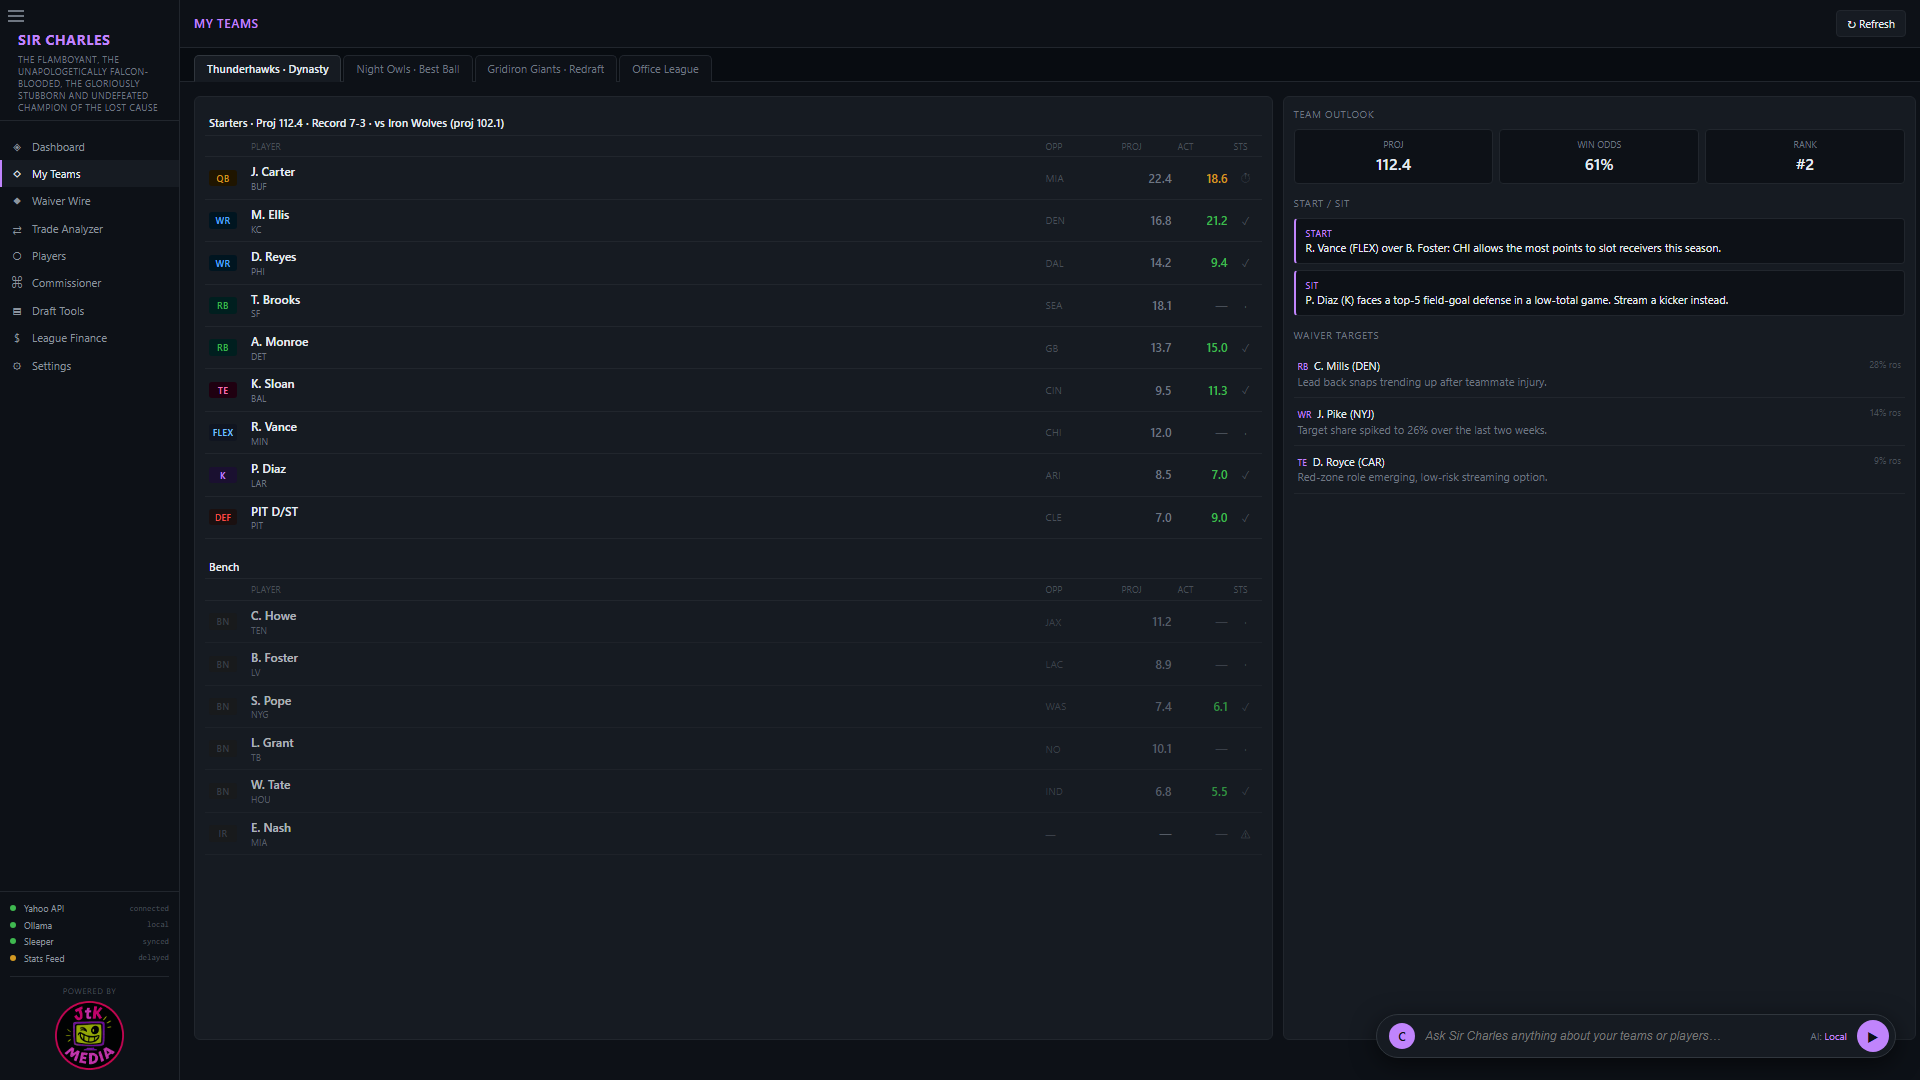Viewport: 1920px width, 1080px height.
Task: Click the Commissioner command icon
Action: point(17,283)
